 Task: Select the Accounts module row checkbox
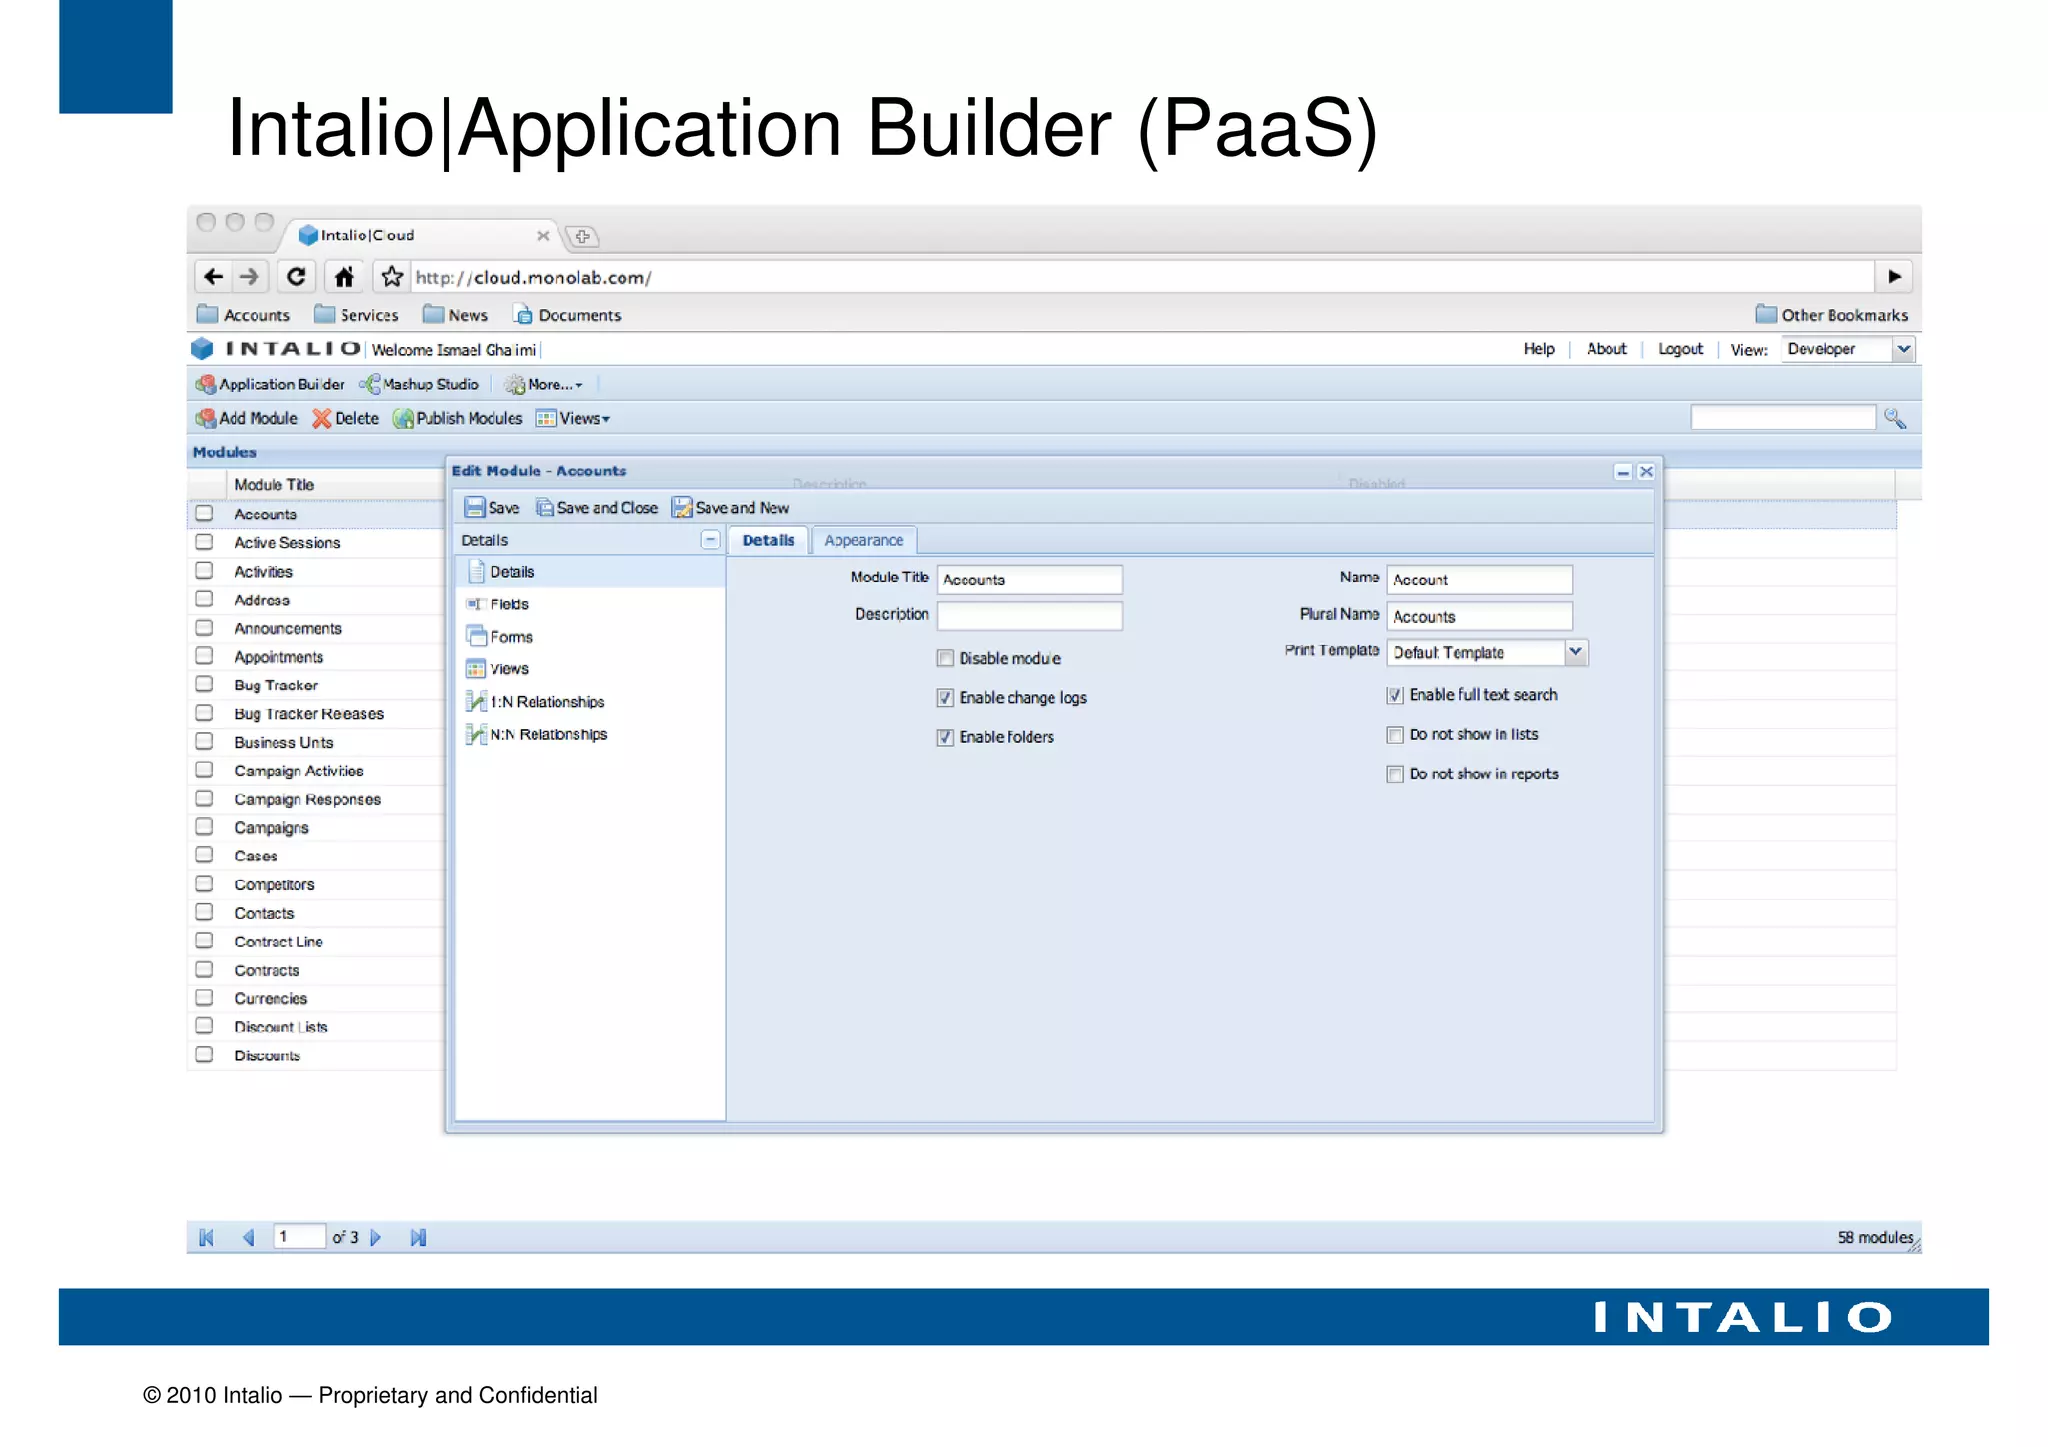[x=204, y=513]
